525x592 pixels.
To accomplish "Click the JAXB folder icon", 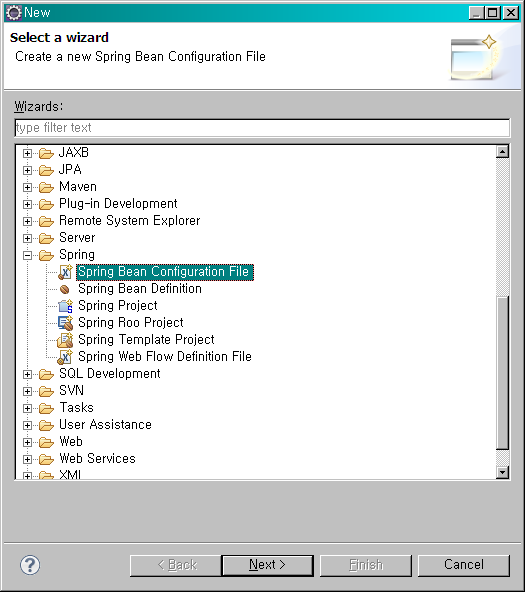I will point(46,153).
